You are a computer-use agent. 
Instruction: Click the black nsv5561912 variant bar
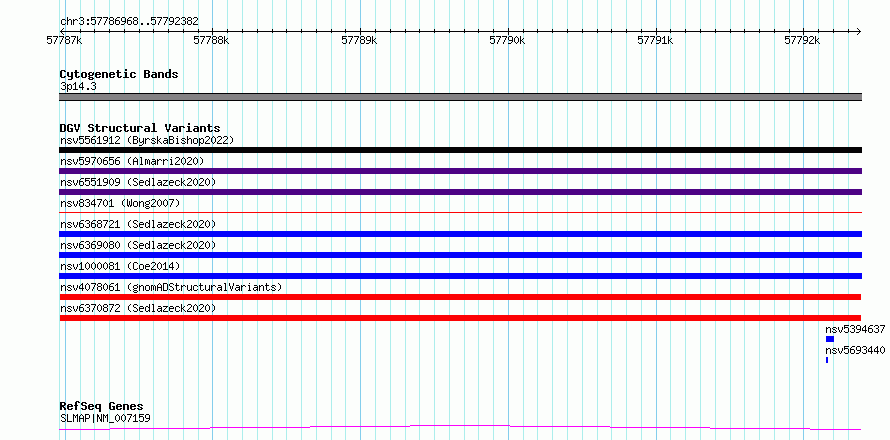point(460,150)
